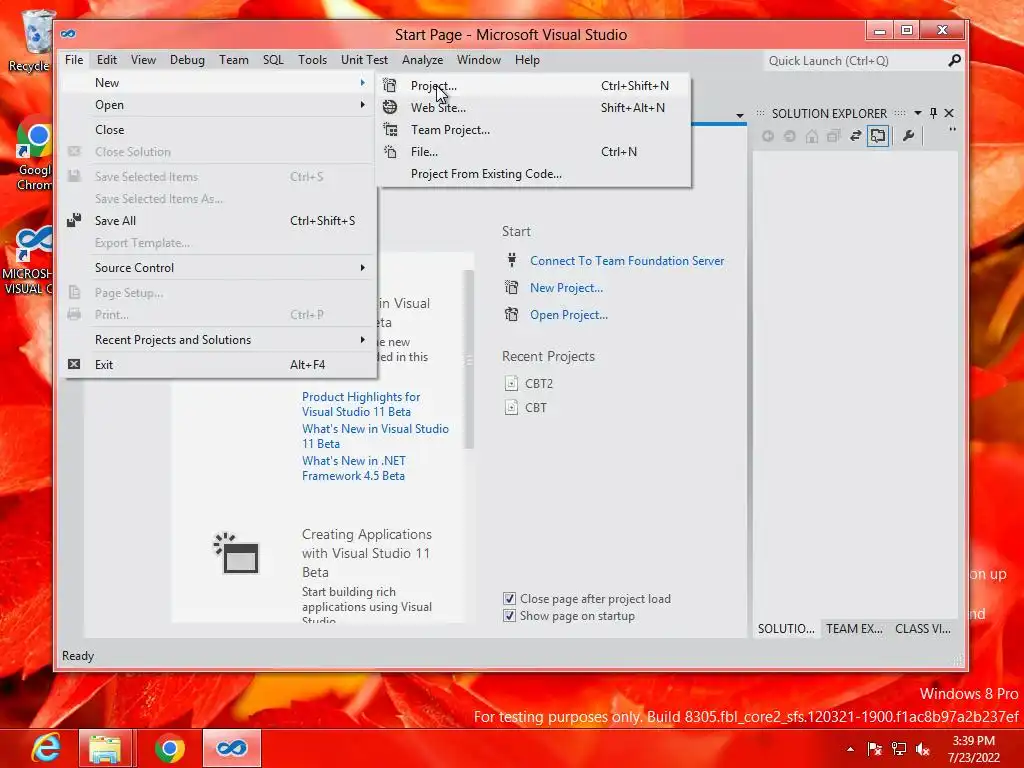Open recent project CBT2
This screenshot has height=768, width=1024.
539,383
